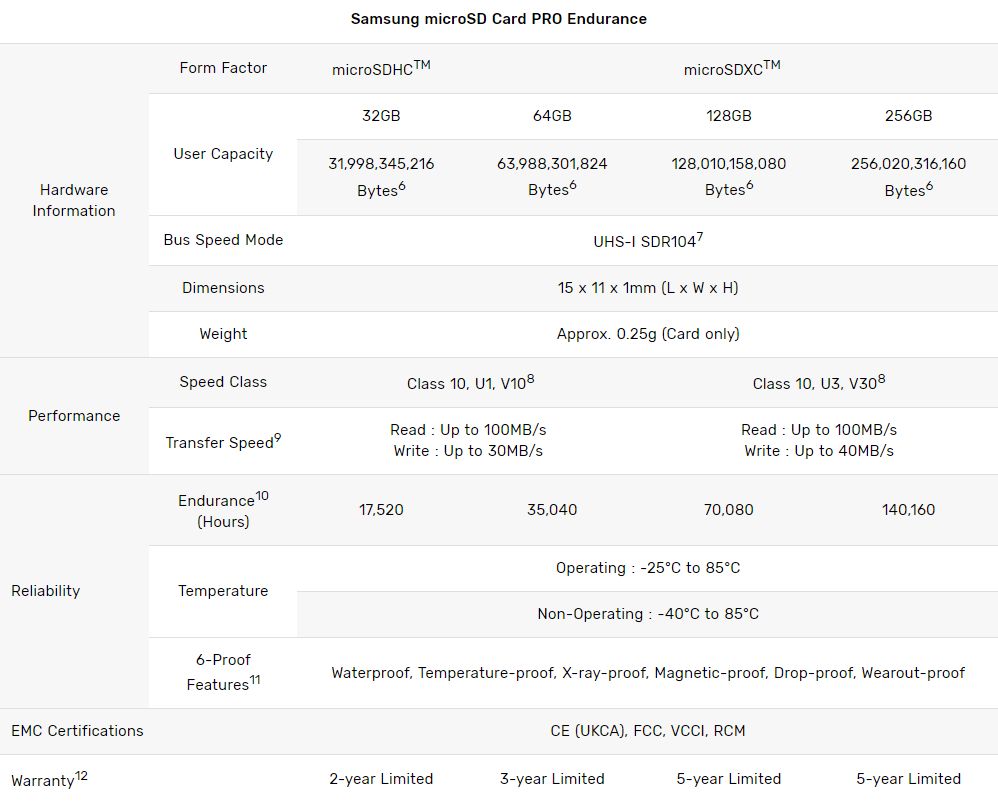This screenshot has height=803, width=998.
Task: Click '5-year Limited' under 128GB column
Action: pyautogui.click(x=728, y=779)
